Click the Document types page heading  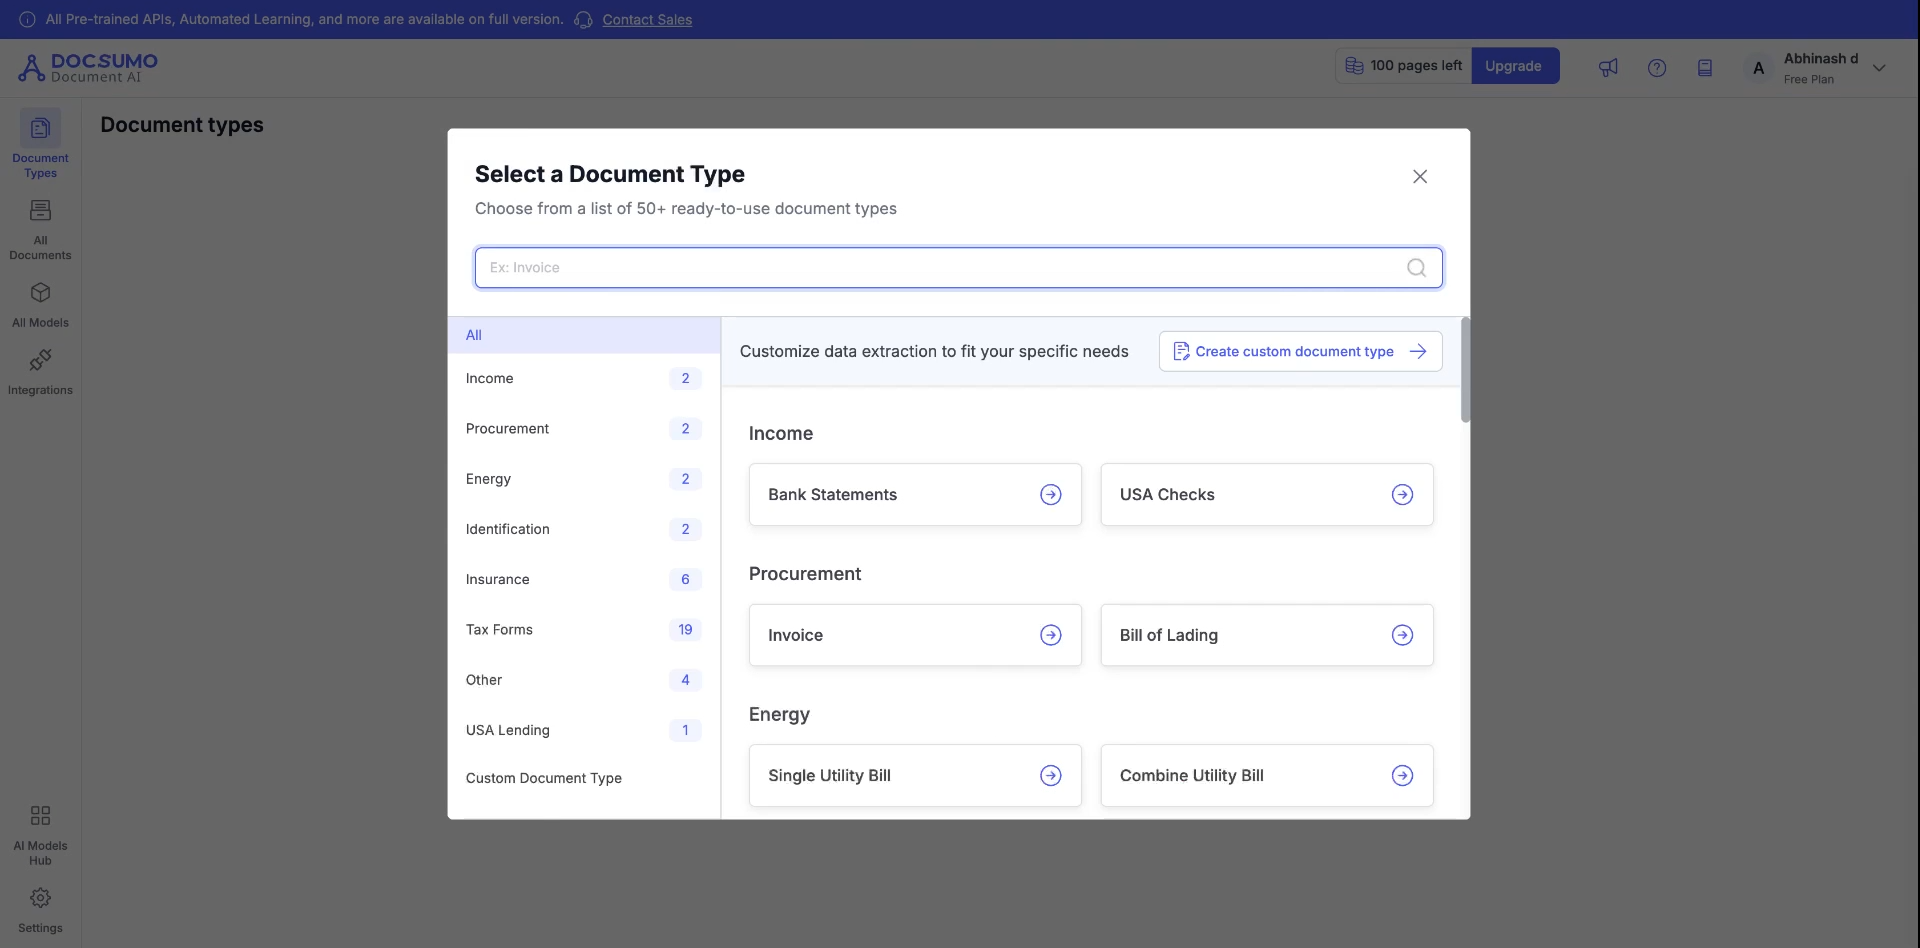(182, 125)
